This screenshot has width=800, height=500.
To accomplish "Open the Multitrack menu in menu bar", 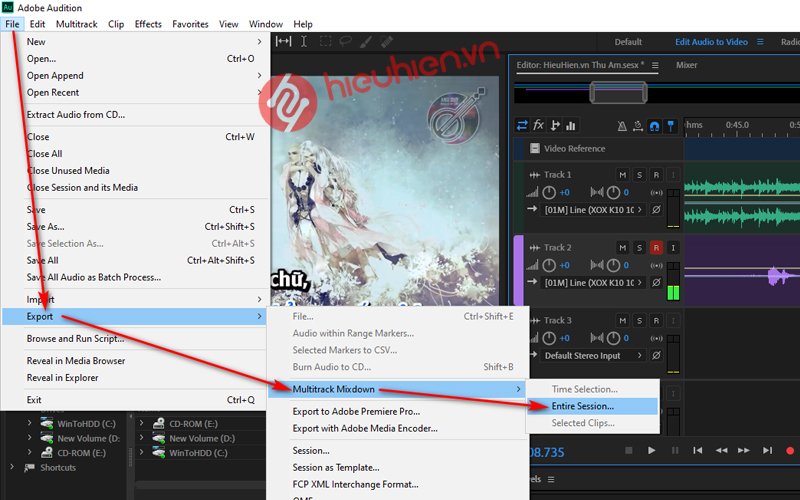I will pyautogui.click(x=77, y=24).
